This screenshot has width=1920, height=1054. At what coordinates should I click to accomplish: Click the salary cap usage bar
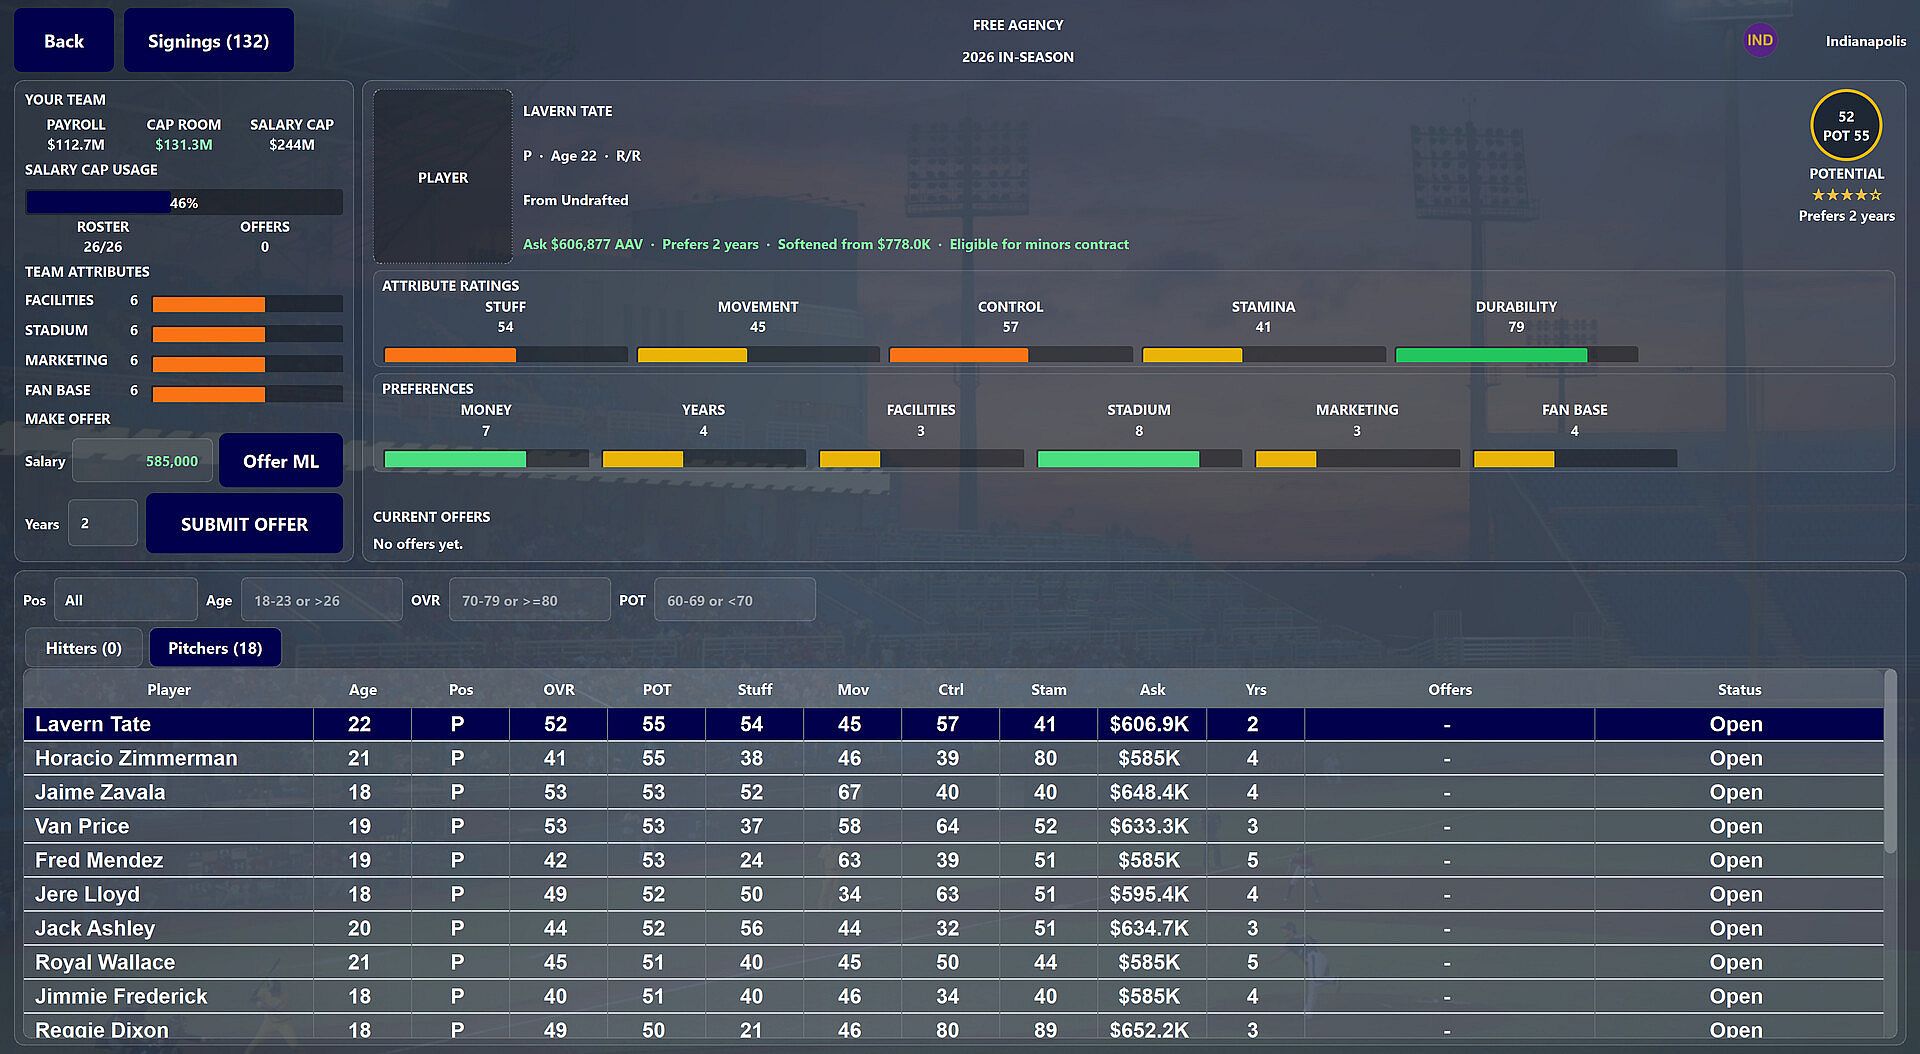click(x=184, y=202)
